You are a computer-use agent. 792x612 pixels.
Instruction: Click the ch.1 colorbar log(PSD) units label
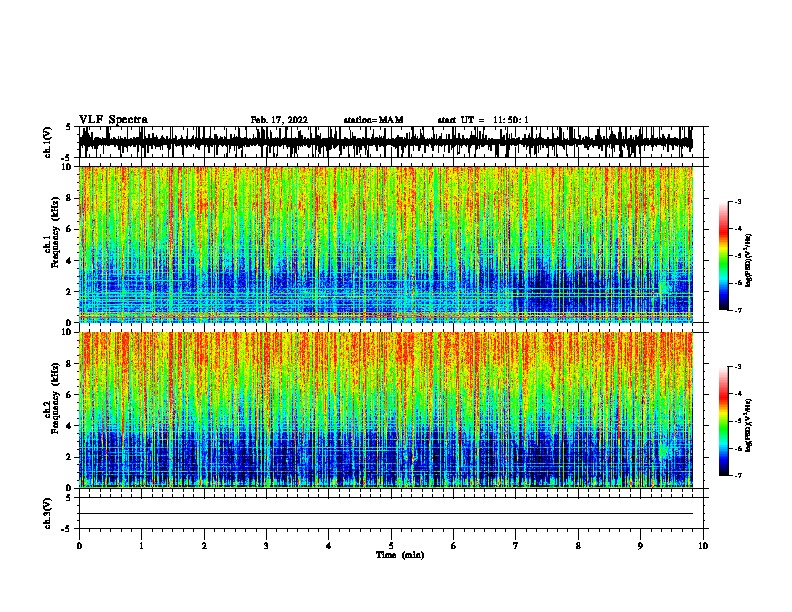click(748, 261)
